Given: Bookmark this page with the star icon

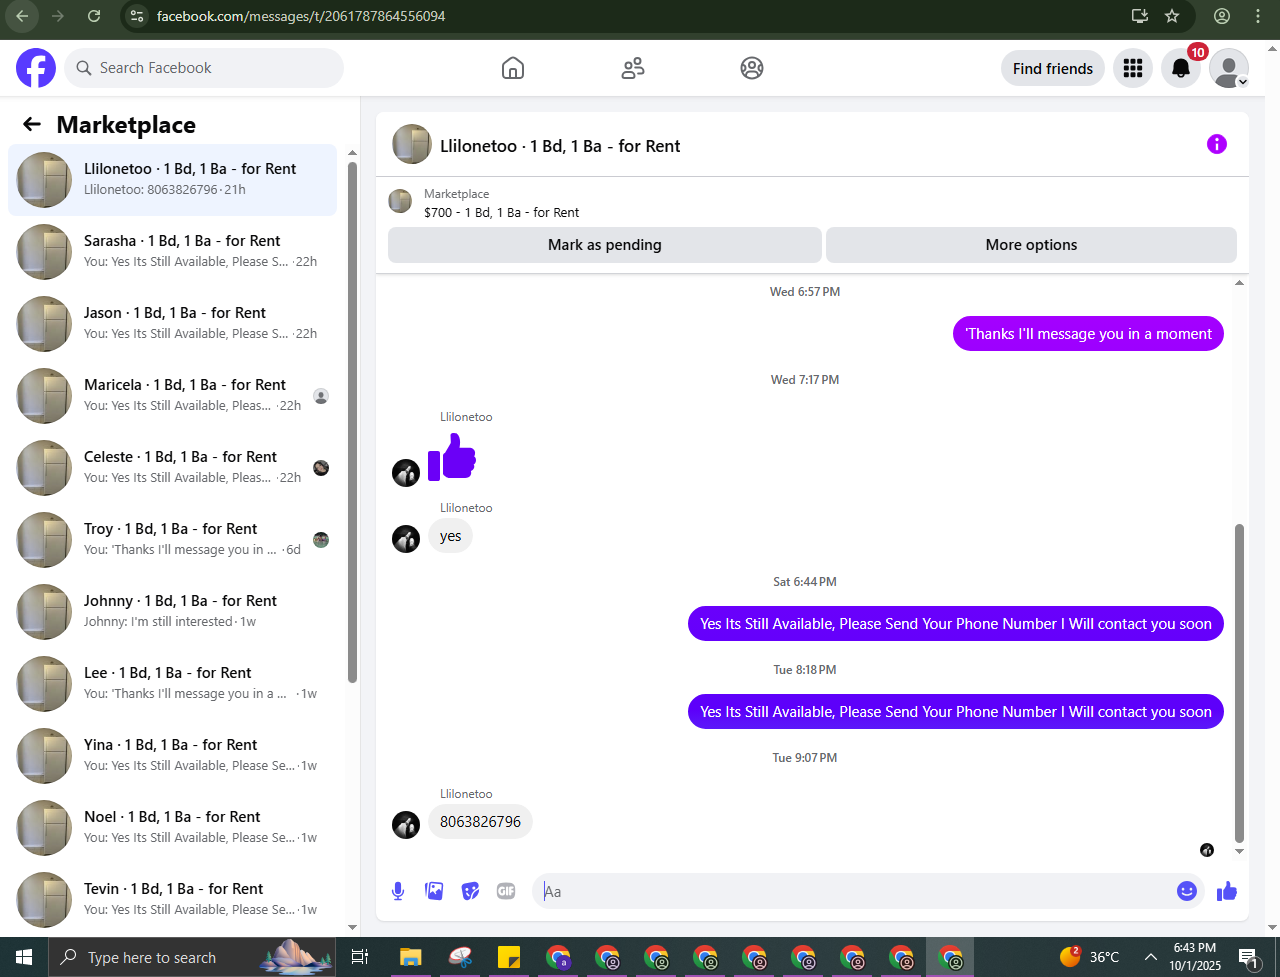Looking at the screenshot, I should coord(1172,16).
